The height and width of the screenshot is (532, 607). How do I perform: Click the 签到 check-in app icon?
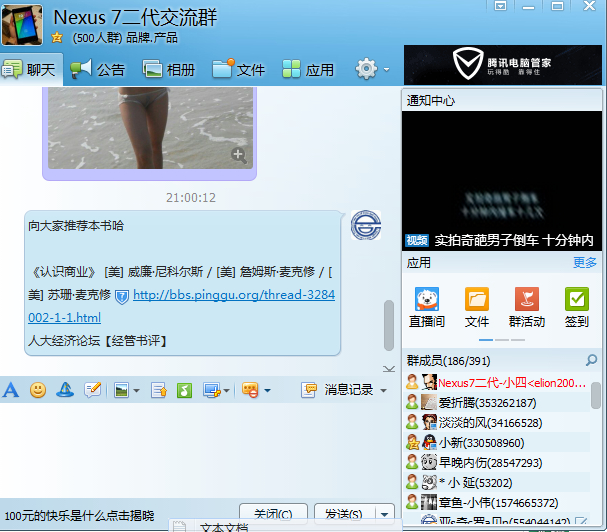[x=576, y=307]
